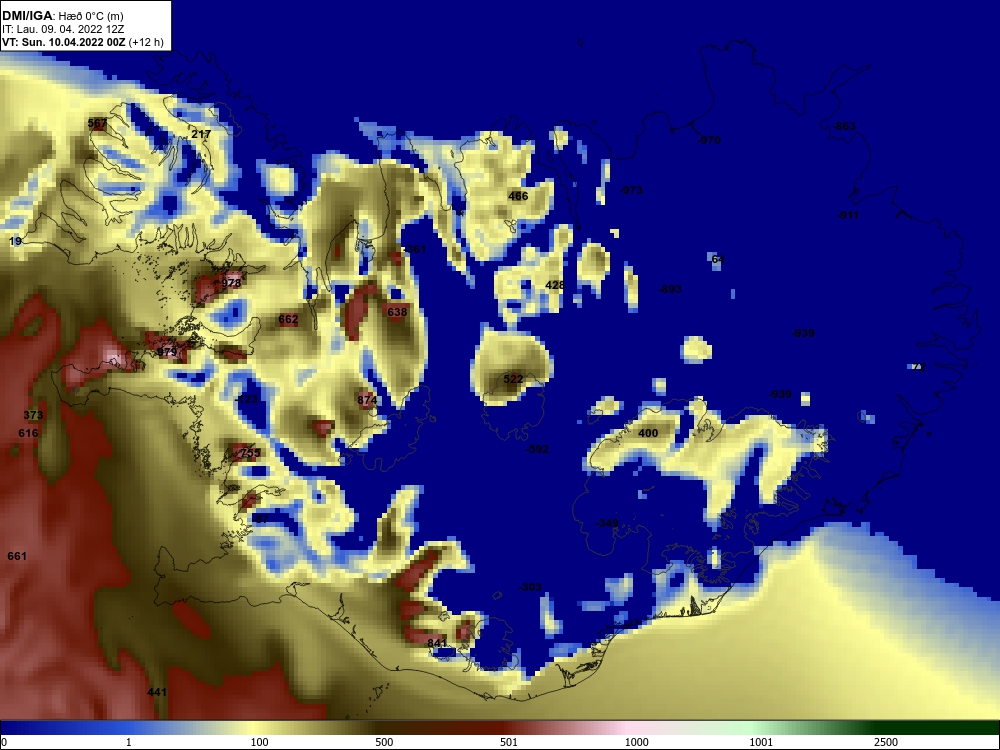The height and width of the screenshot is (750, 1000).
Task: Click the IT: Lau. 09. 04. 2022 12Z line
Action: (x=62, y=29)
